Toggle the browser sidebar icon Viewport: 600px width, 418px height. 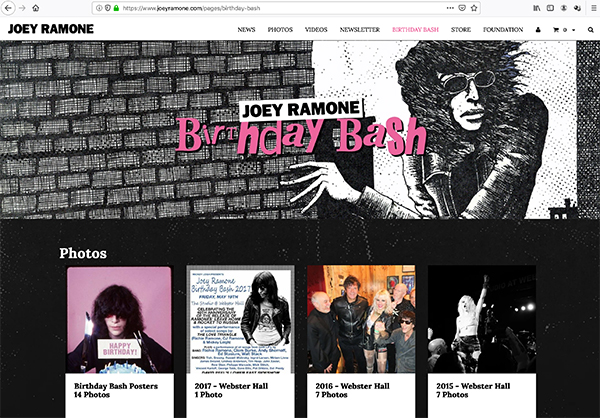pos(550,8)
